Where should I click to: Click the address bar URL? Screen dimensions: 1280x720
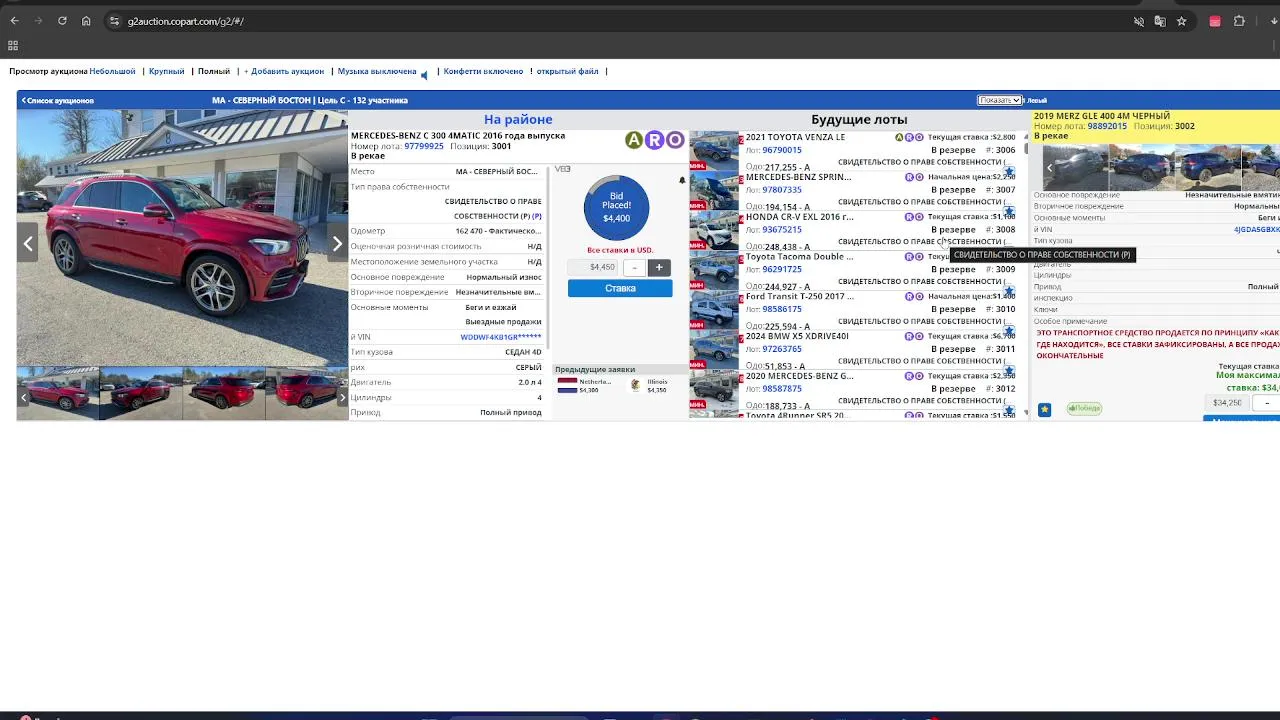point(186,21)
